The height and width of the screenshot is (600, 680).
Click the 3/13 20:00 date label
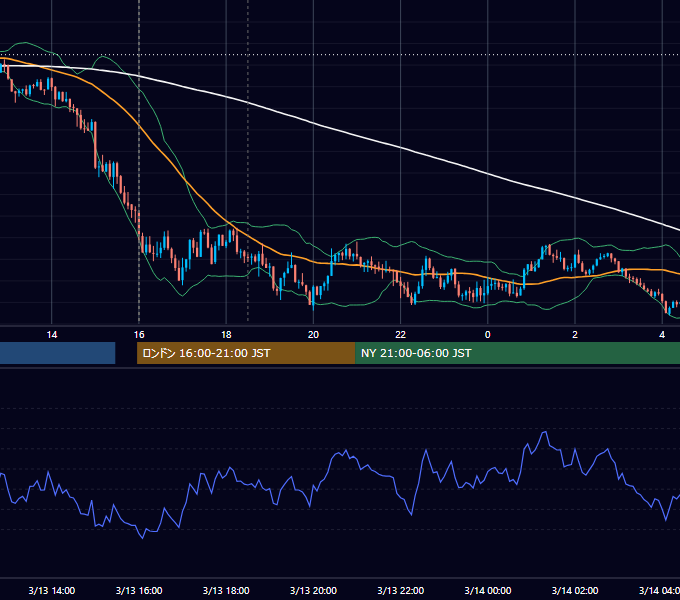(x=313, y=590)
